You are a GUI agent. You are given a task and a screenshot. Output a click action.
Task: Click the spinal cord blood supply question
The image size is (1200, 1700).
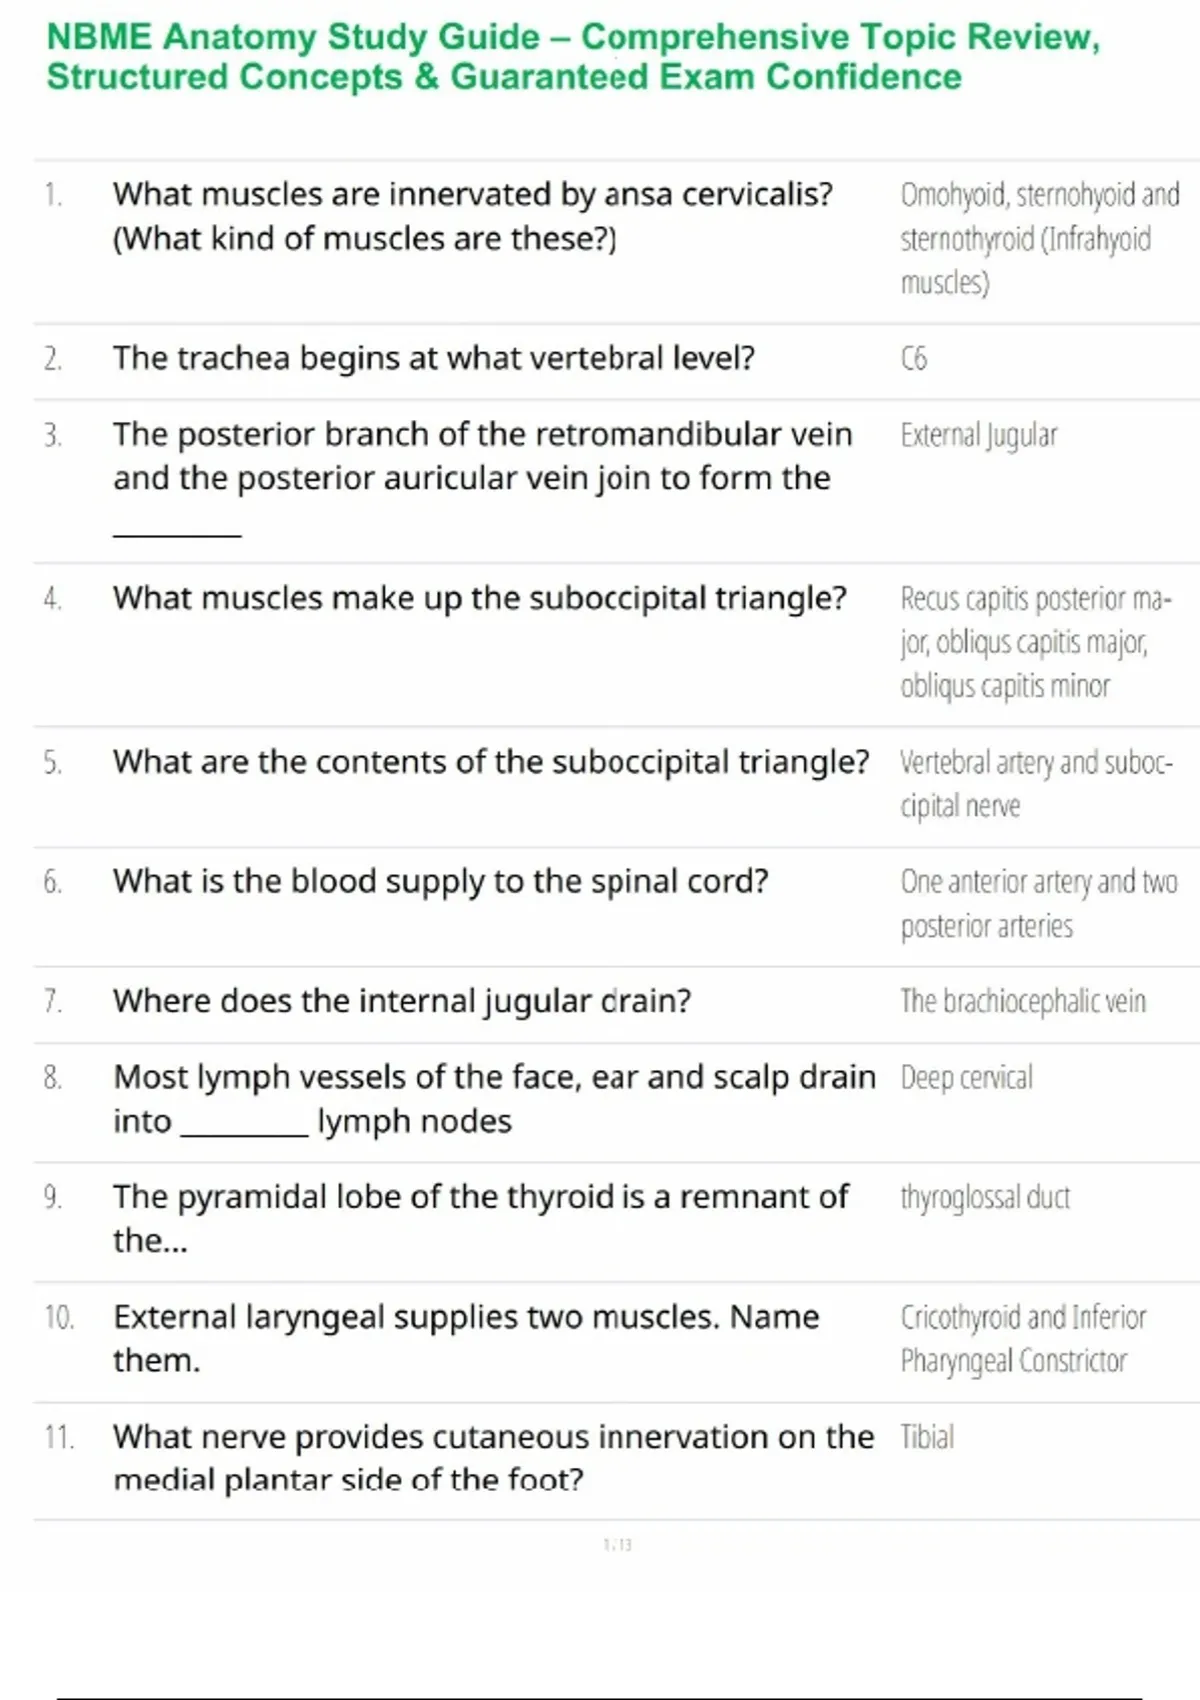point(440,881)
